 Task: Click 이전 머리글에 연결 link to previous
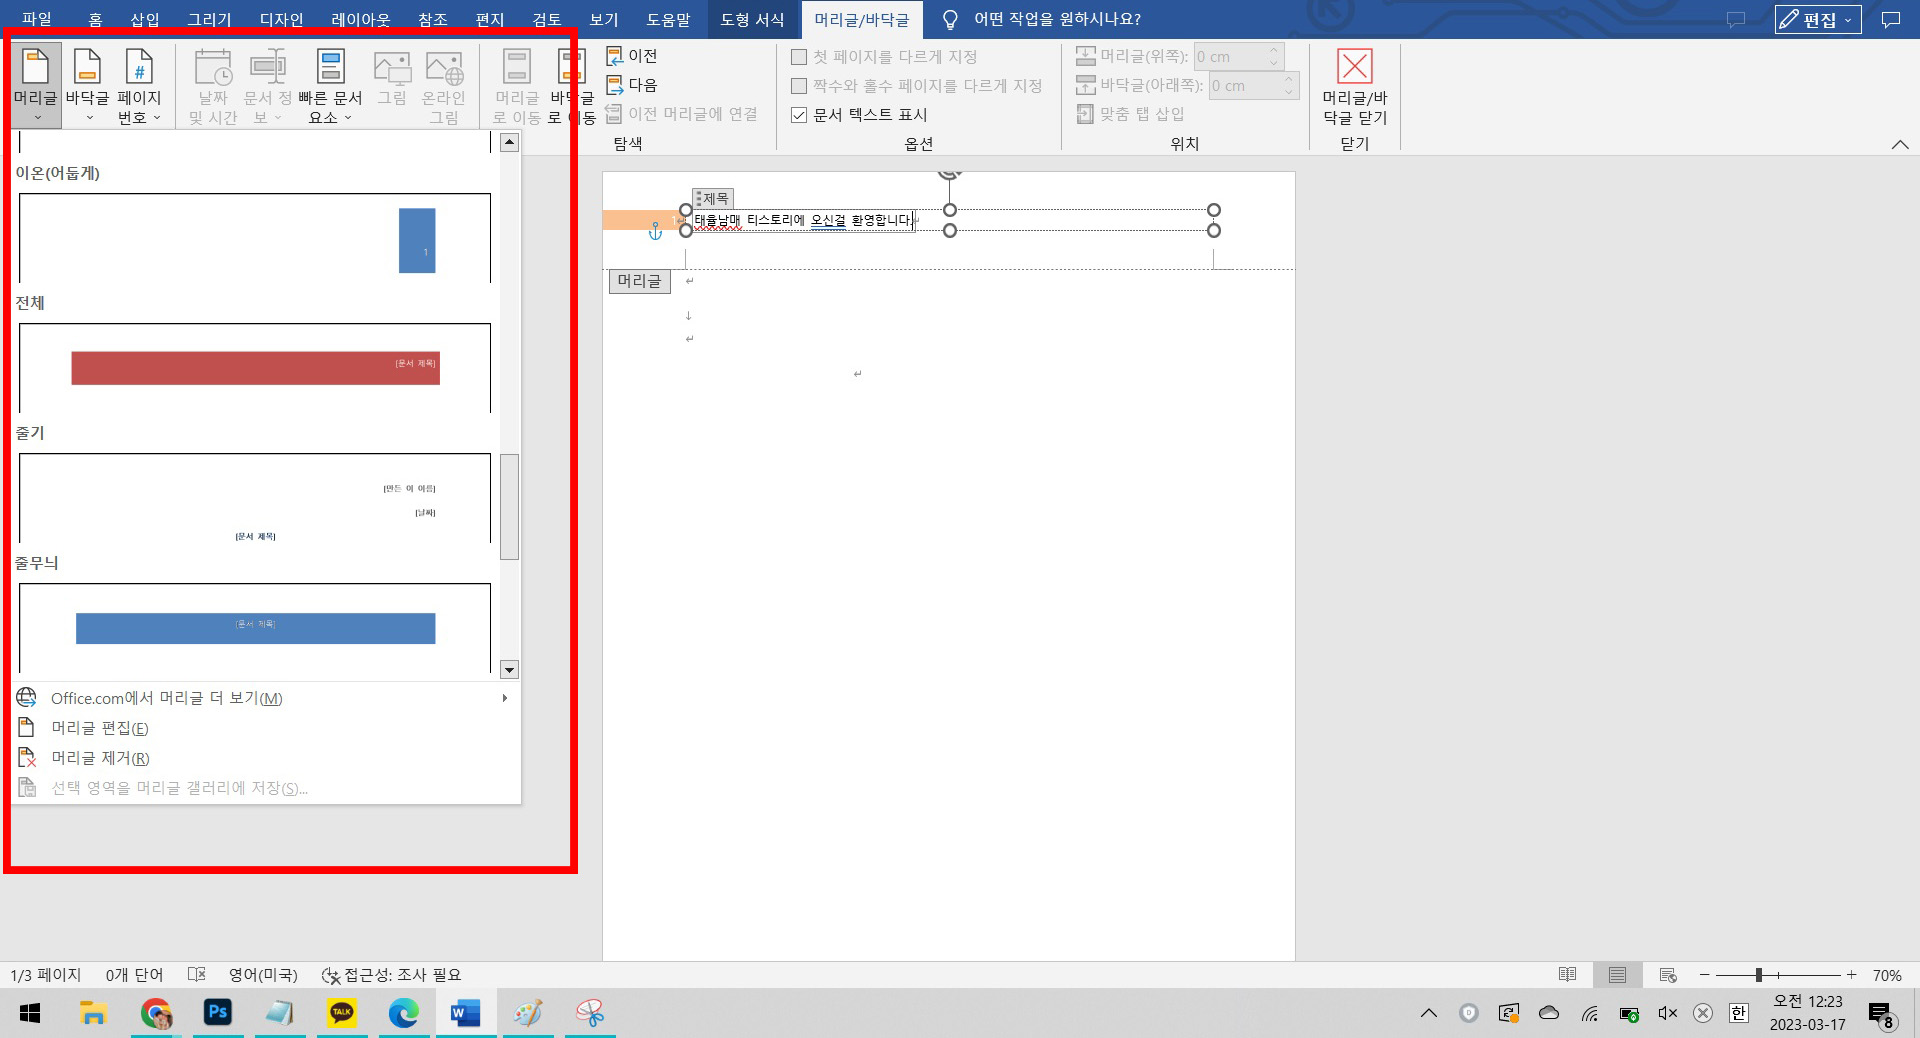(x=682, y=114)
